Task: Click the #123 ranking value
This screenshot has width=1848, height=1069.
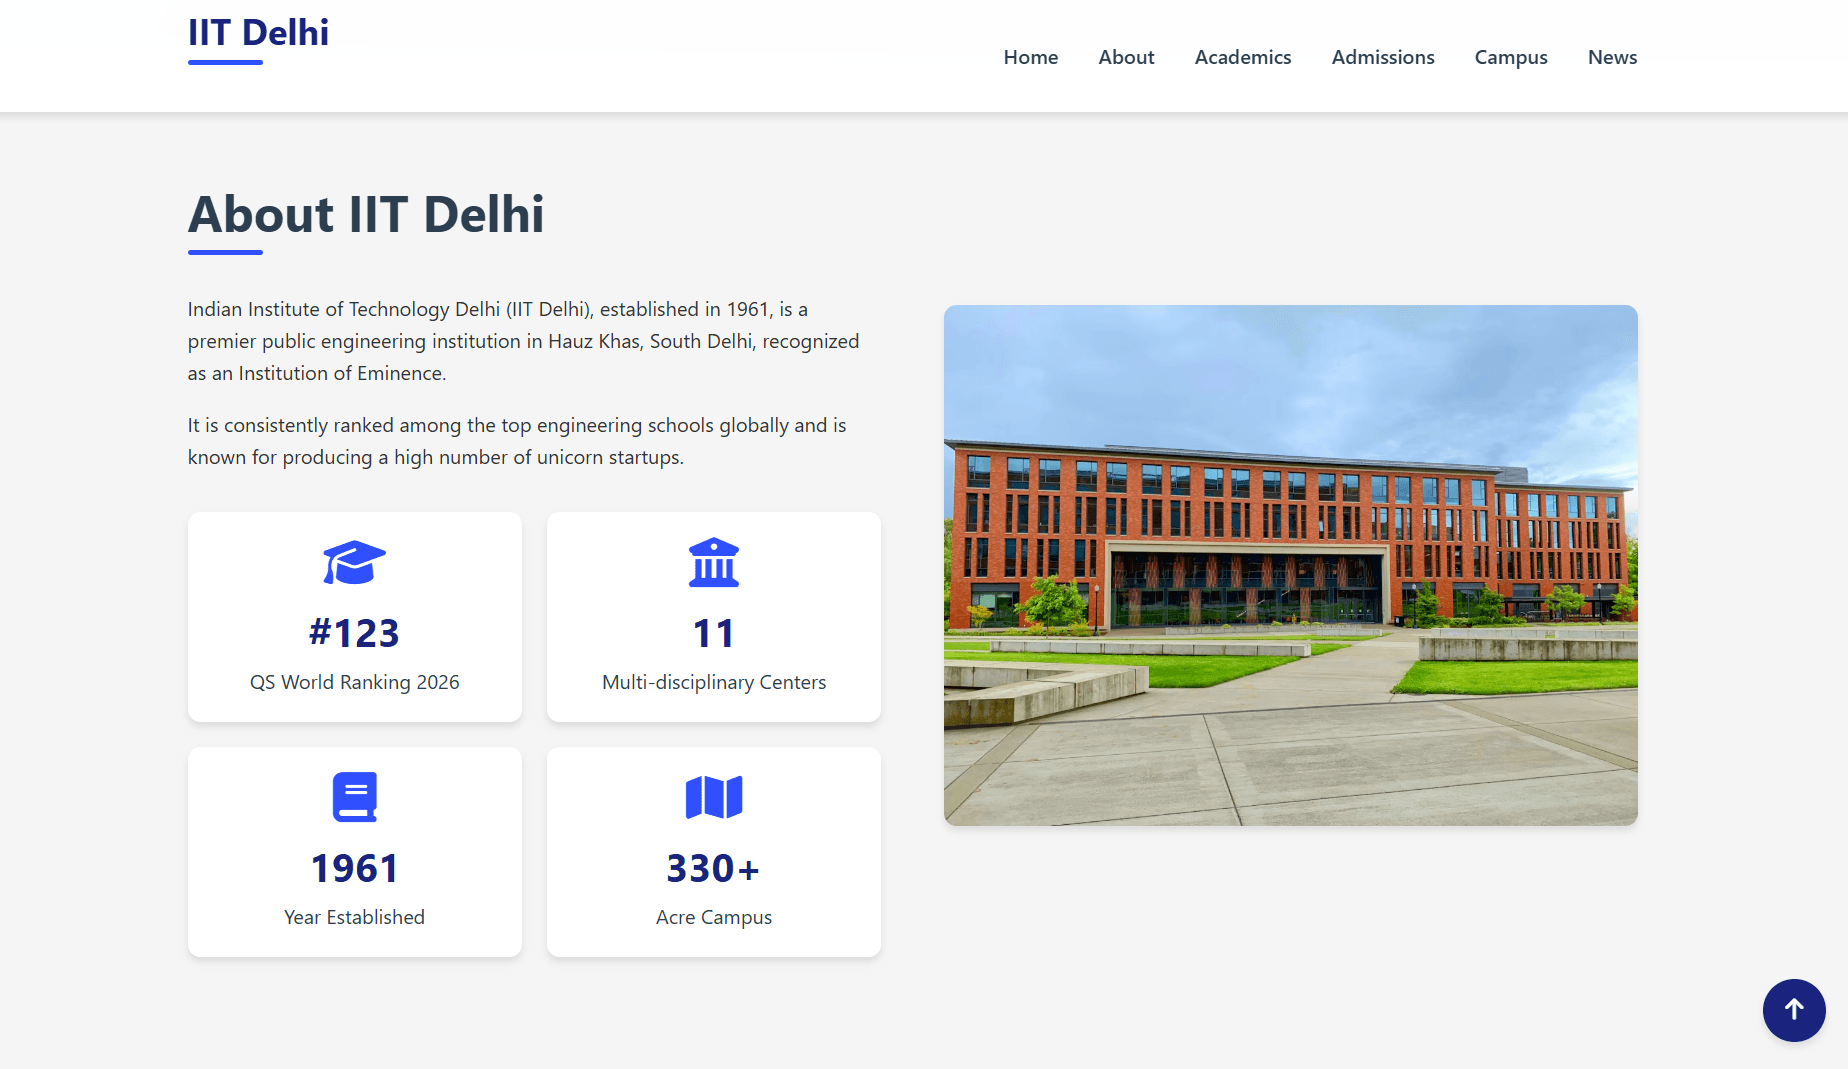Action: pos(354,633)
